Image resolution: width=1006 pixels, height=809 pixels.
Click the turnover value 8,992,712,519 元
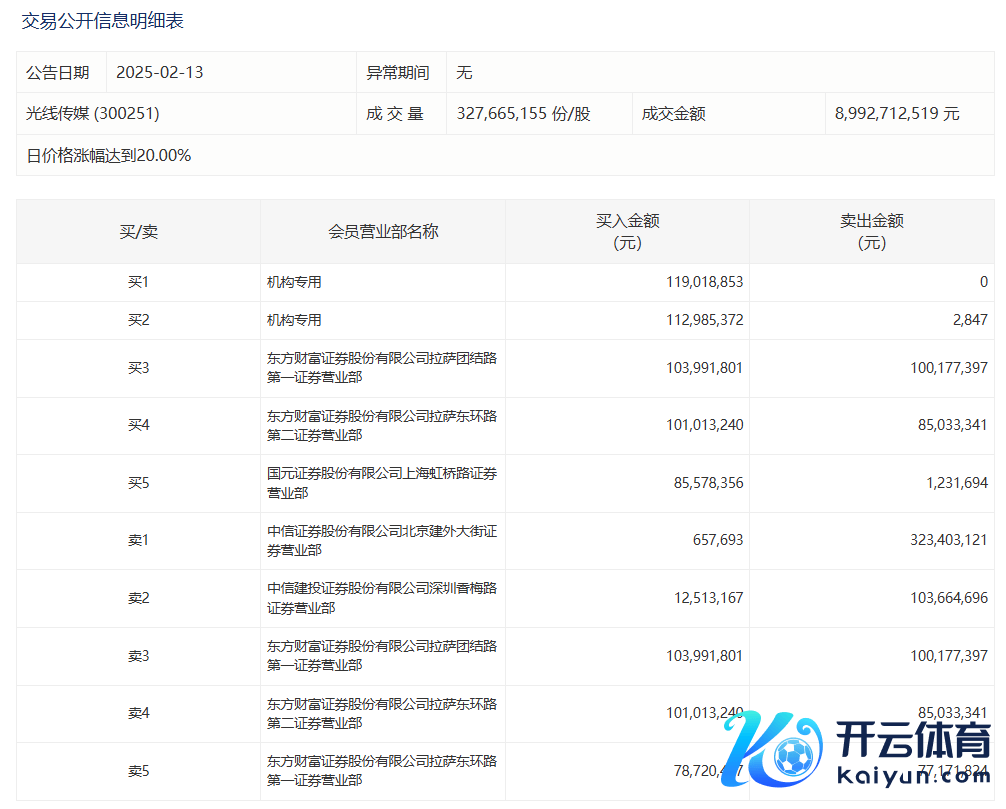coord(897,114)
